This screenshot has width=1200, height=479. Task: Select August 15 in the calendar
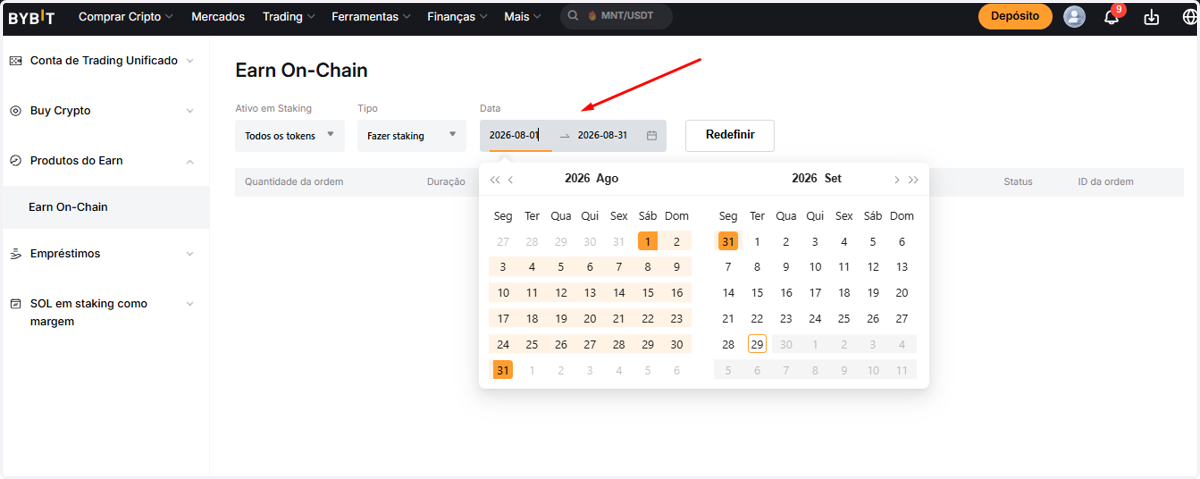(648, 293)
